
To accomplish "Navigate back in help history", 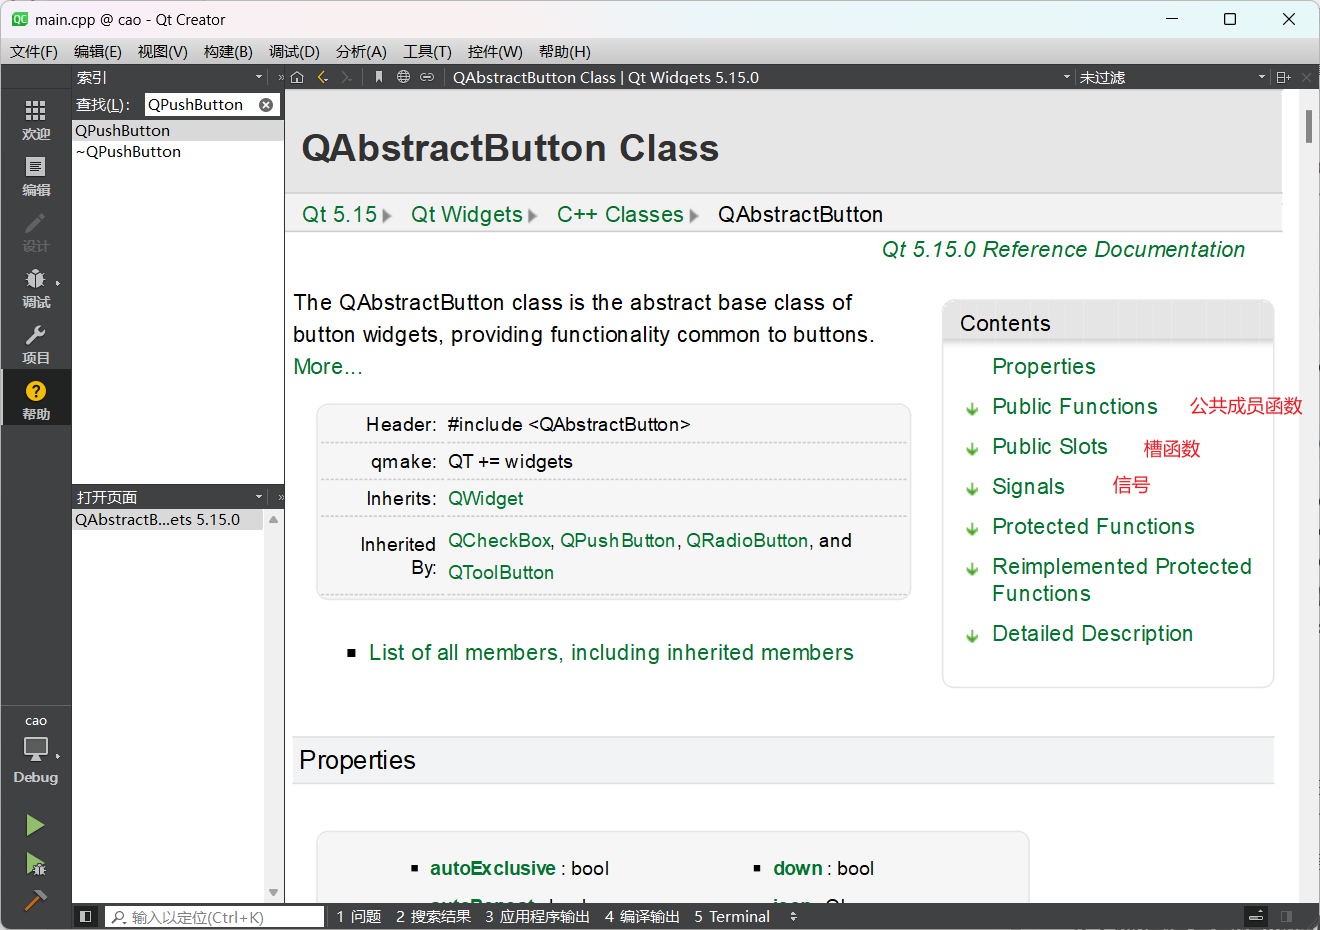I will tap(322, 77).
